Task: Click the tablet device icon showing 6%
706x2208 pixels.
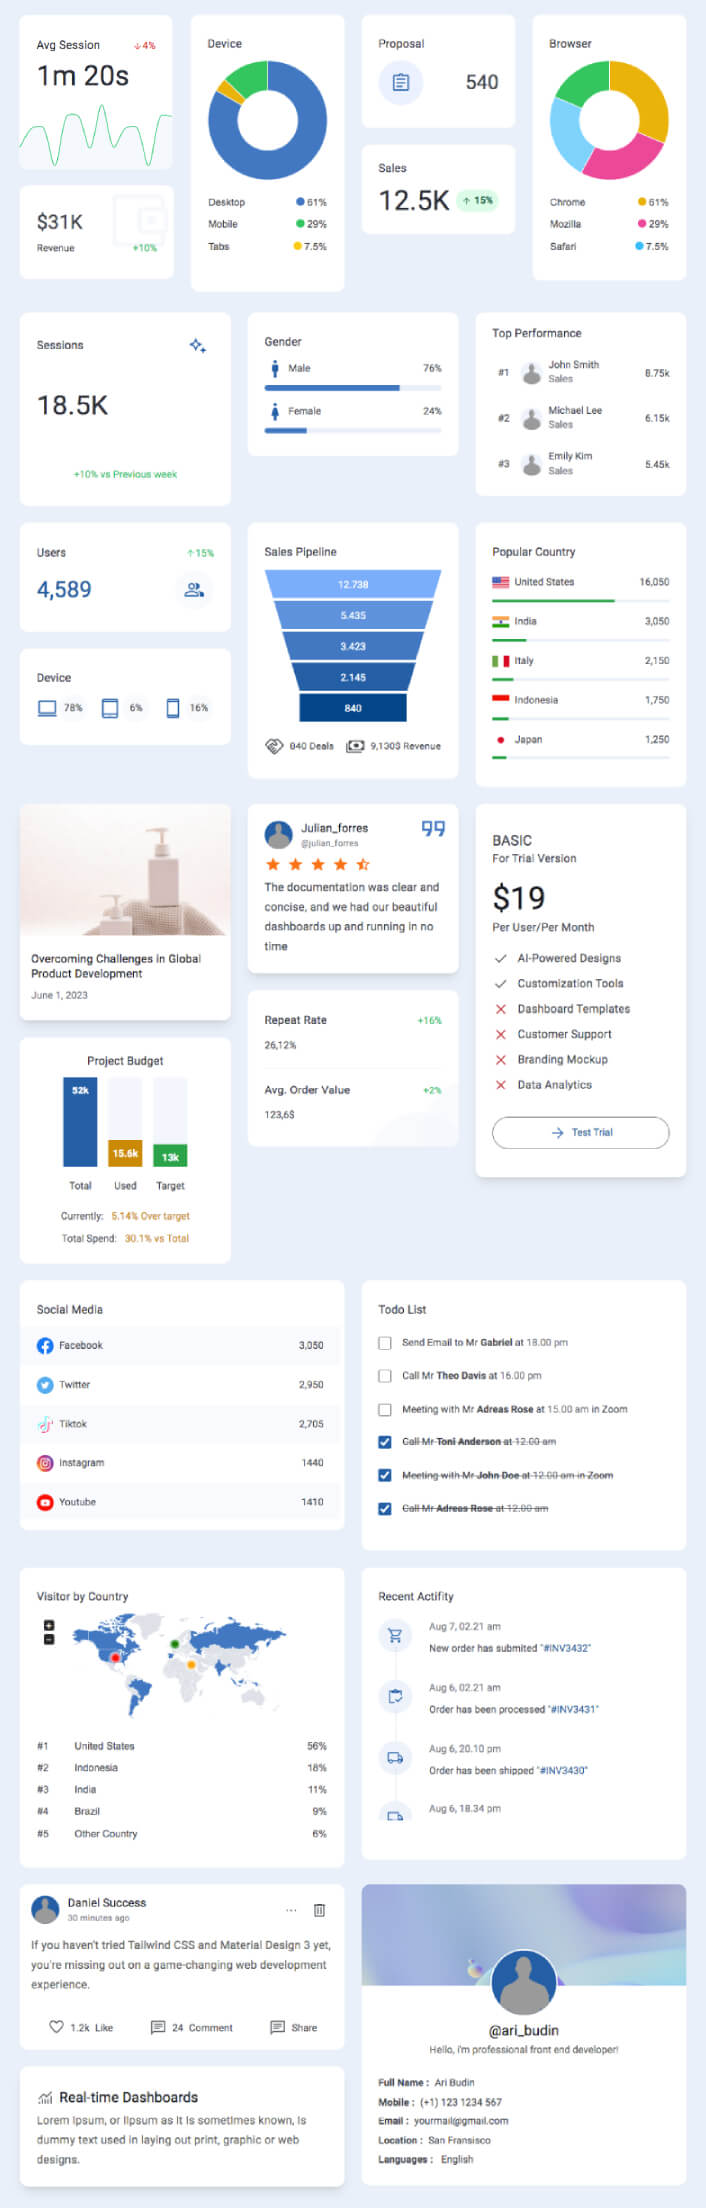Action: click(110, 708)
